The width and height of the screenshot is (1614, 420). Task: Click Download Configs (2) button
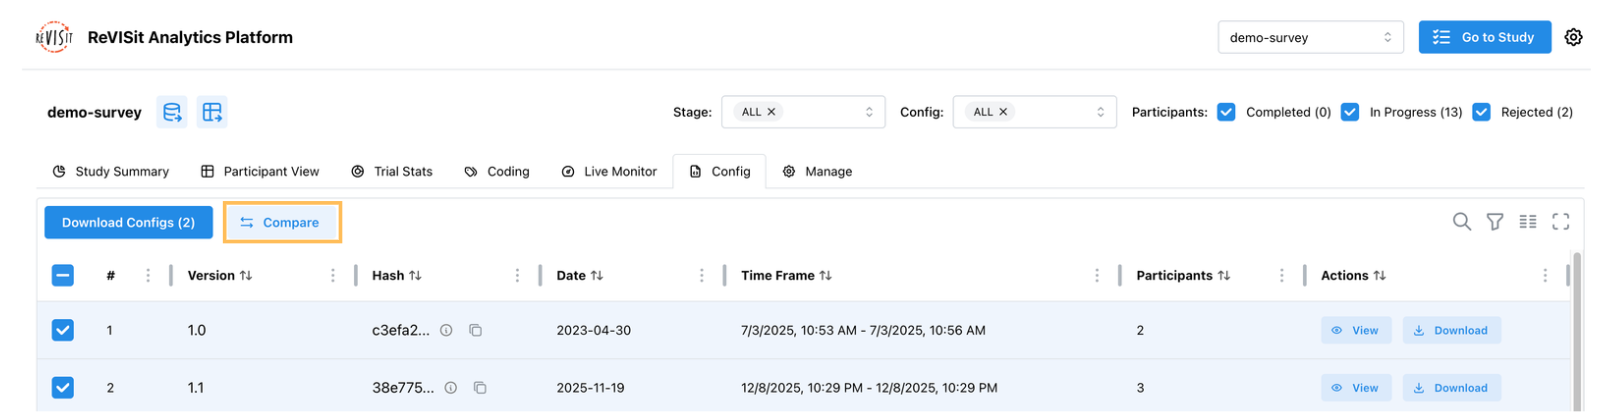pyautogui.click(x=128, y=222)
